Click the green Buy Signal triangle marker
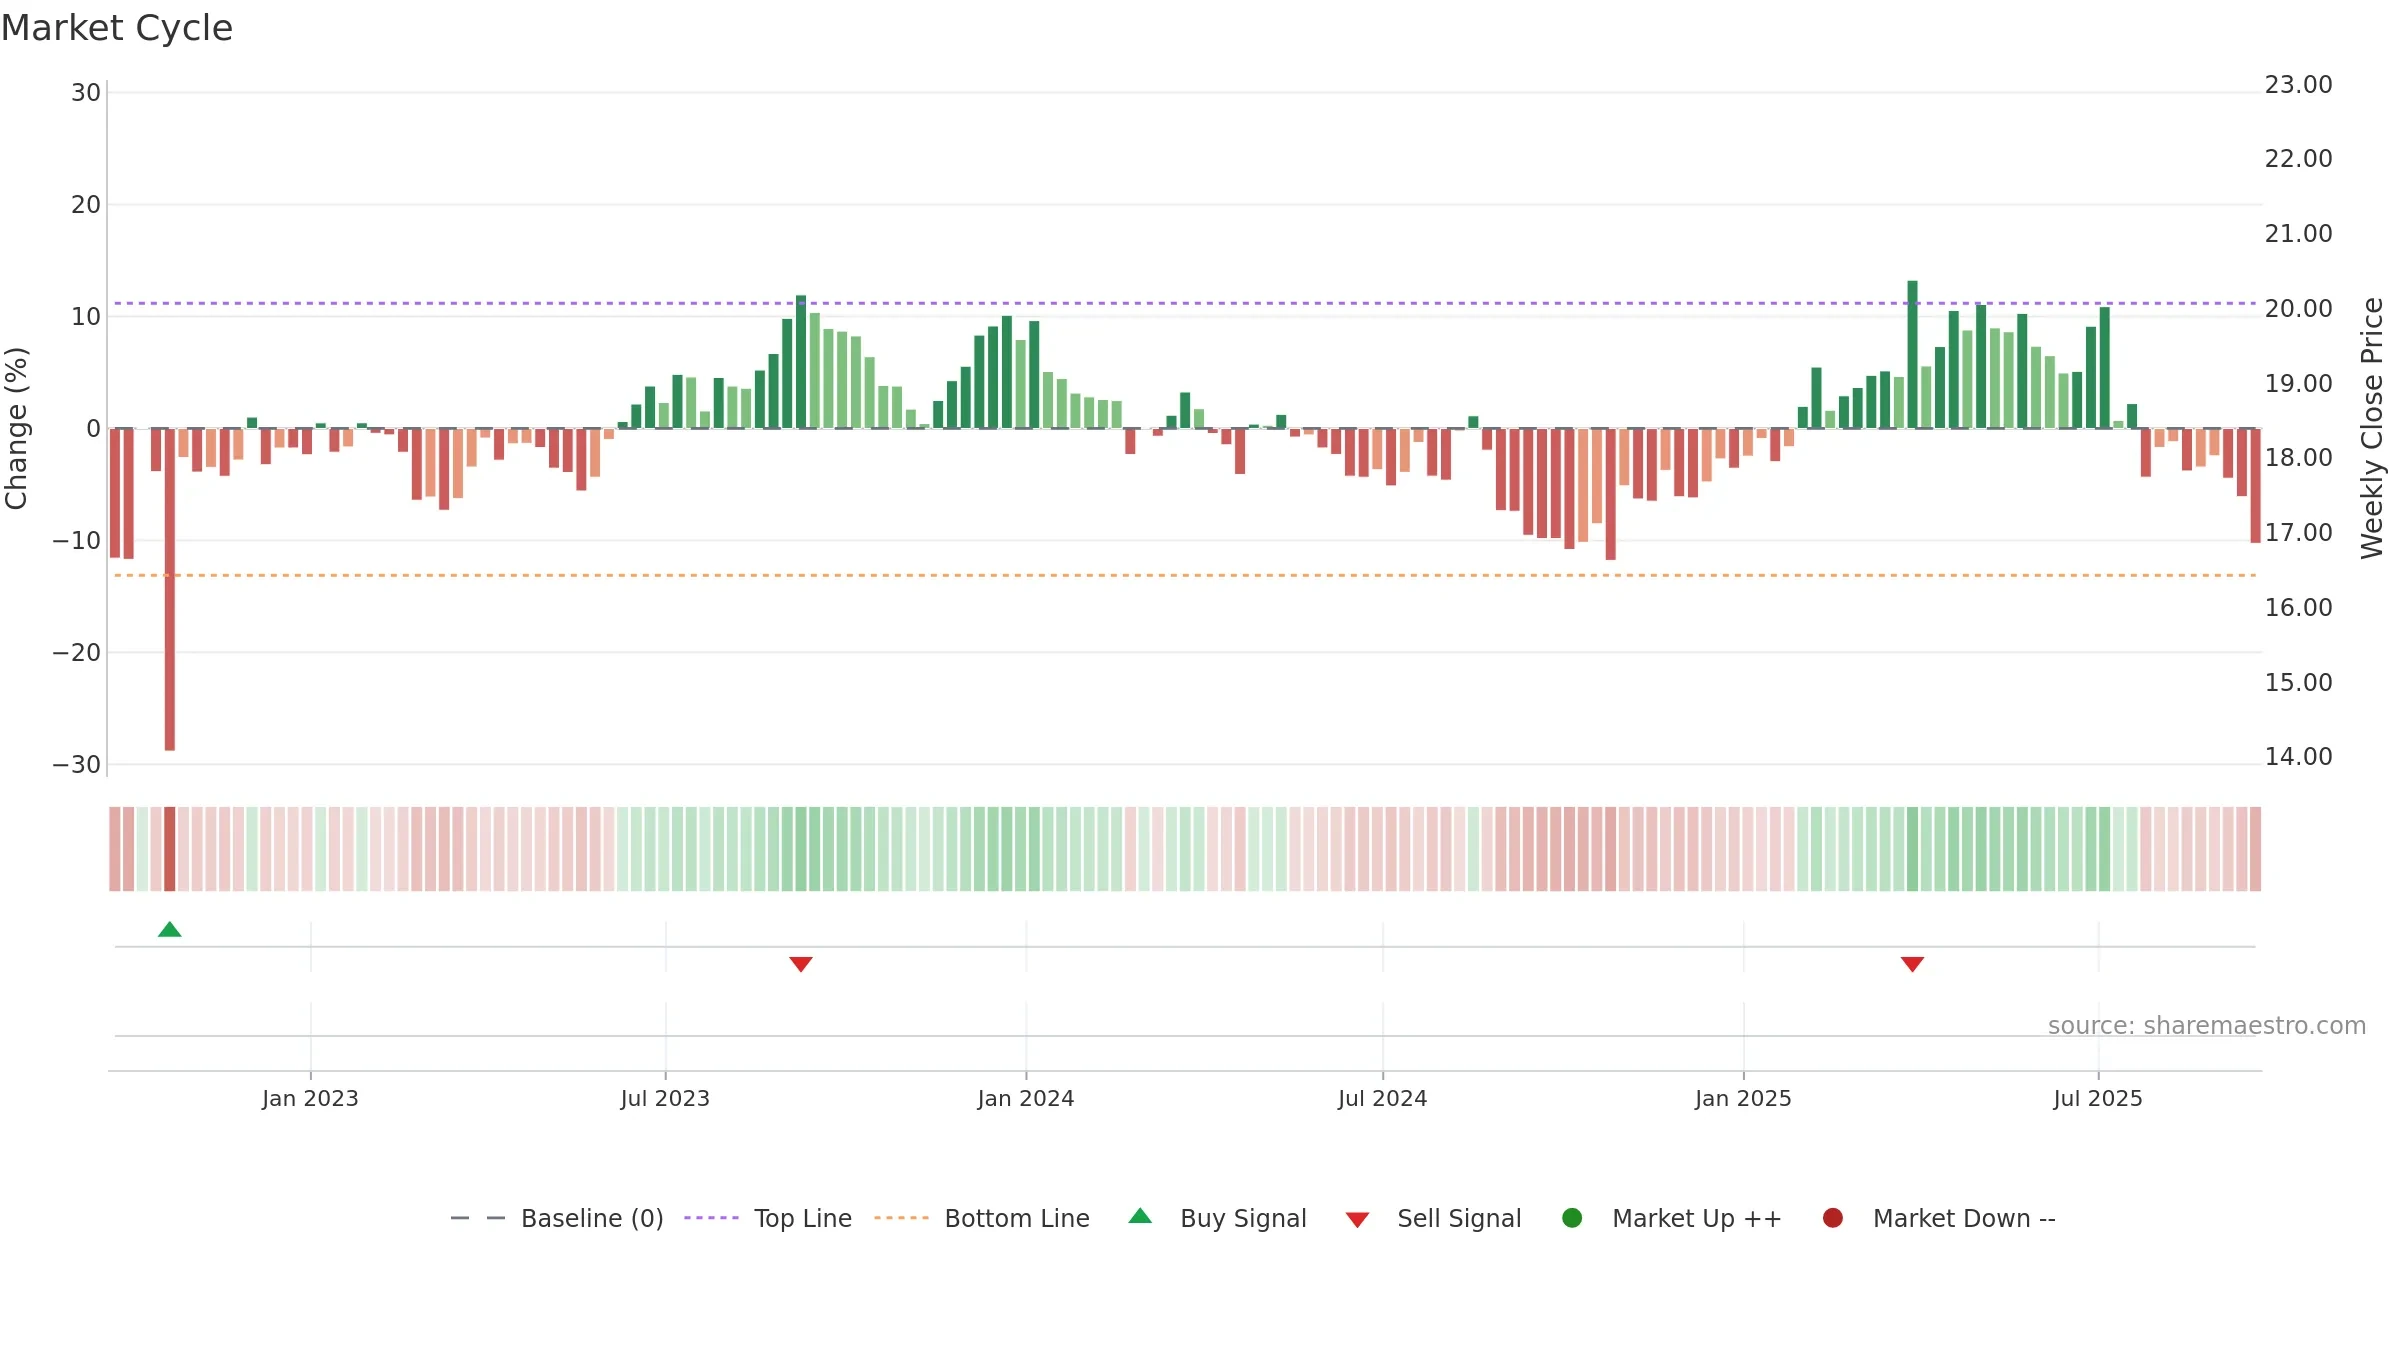The height and width of the screenshot is (1350, 2400). tap(170, 930)
